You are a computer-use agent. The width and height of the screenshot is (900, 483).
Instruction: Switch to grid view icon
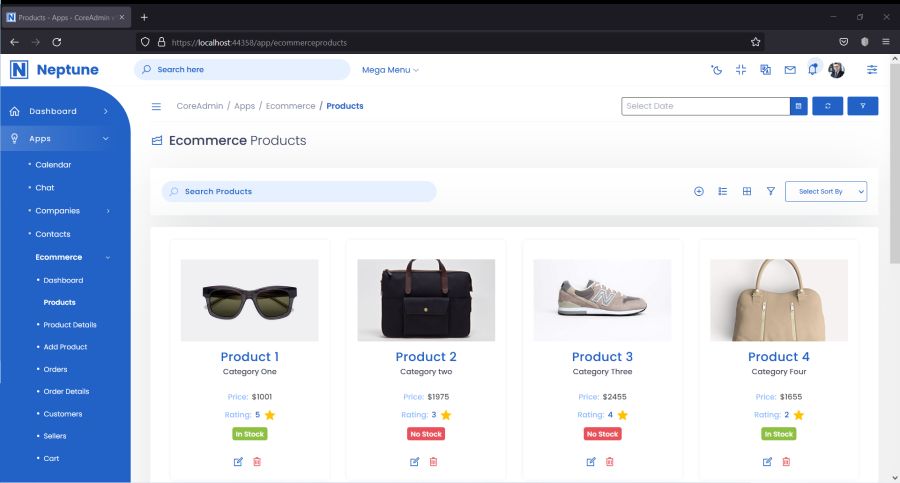point(747,191)
